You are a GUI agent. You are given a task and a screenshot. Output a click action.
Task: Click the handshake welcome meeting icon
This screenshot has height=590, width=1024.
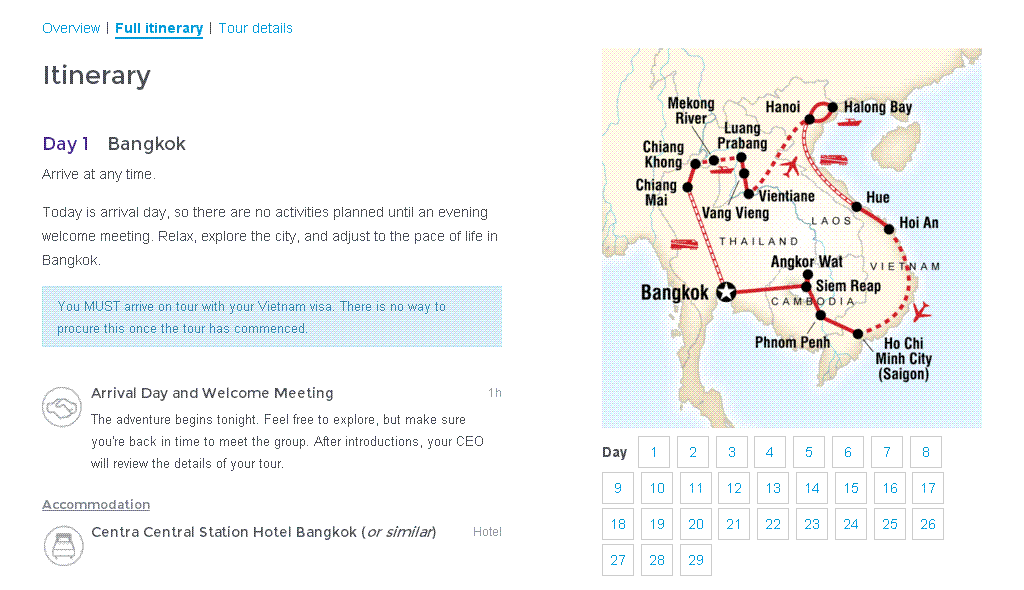pos(62,407)
